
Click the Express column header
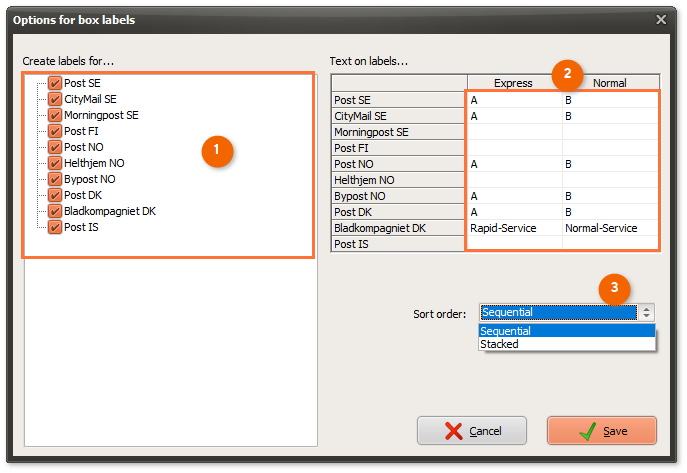[x=513, y=83]
